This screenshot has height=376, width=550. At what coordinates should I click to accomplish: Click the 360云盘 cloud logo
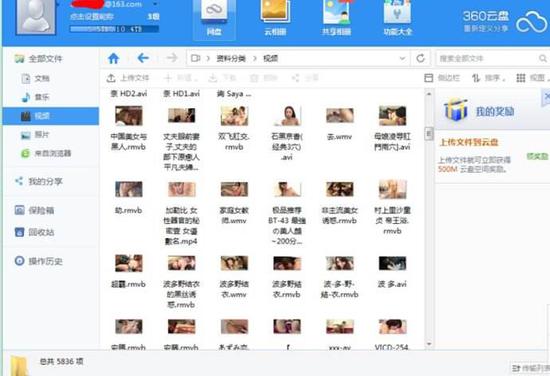pos(531,22)
